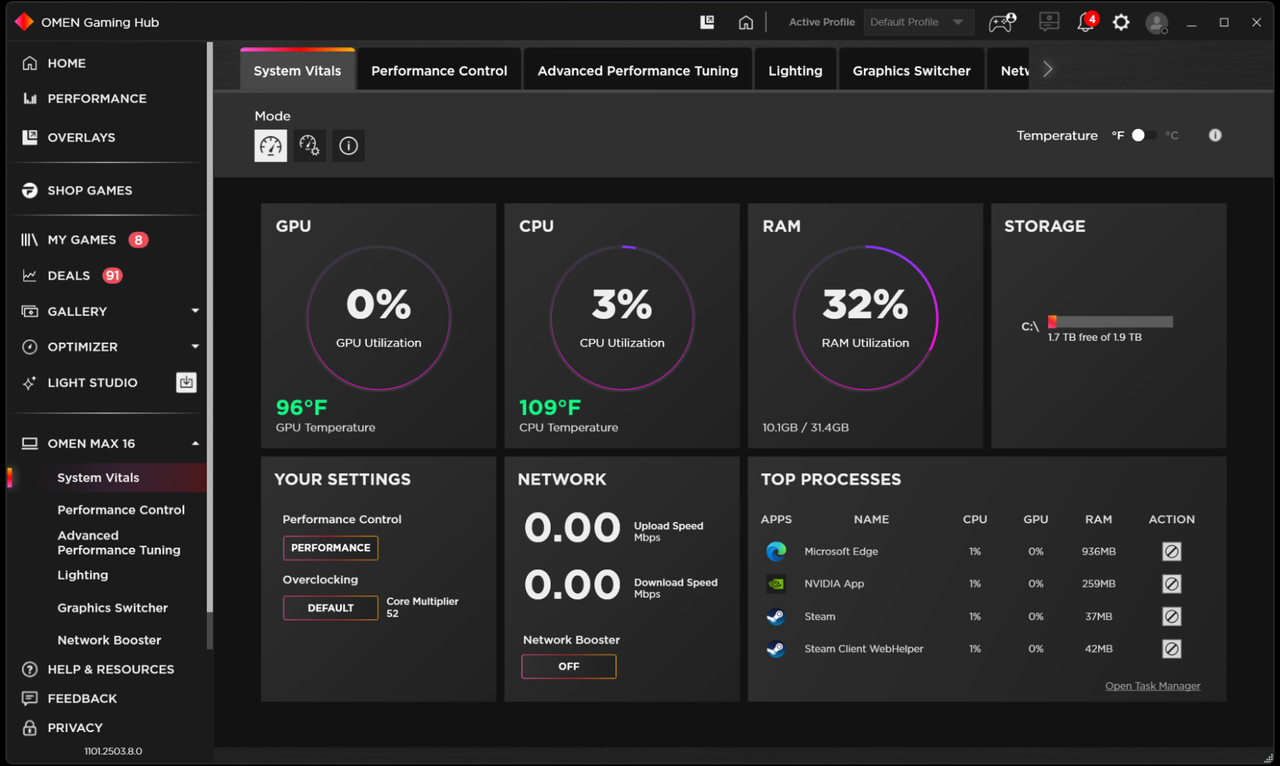1280x766 pixels.
Task: Select the gauge Mode icon
Action: 271,146
